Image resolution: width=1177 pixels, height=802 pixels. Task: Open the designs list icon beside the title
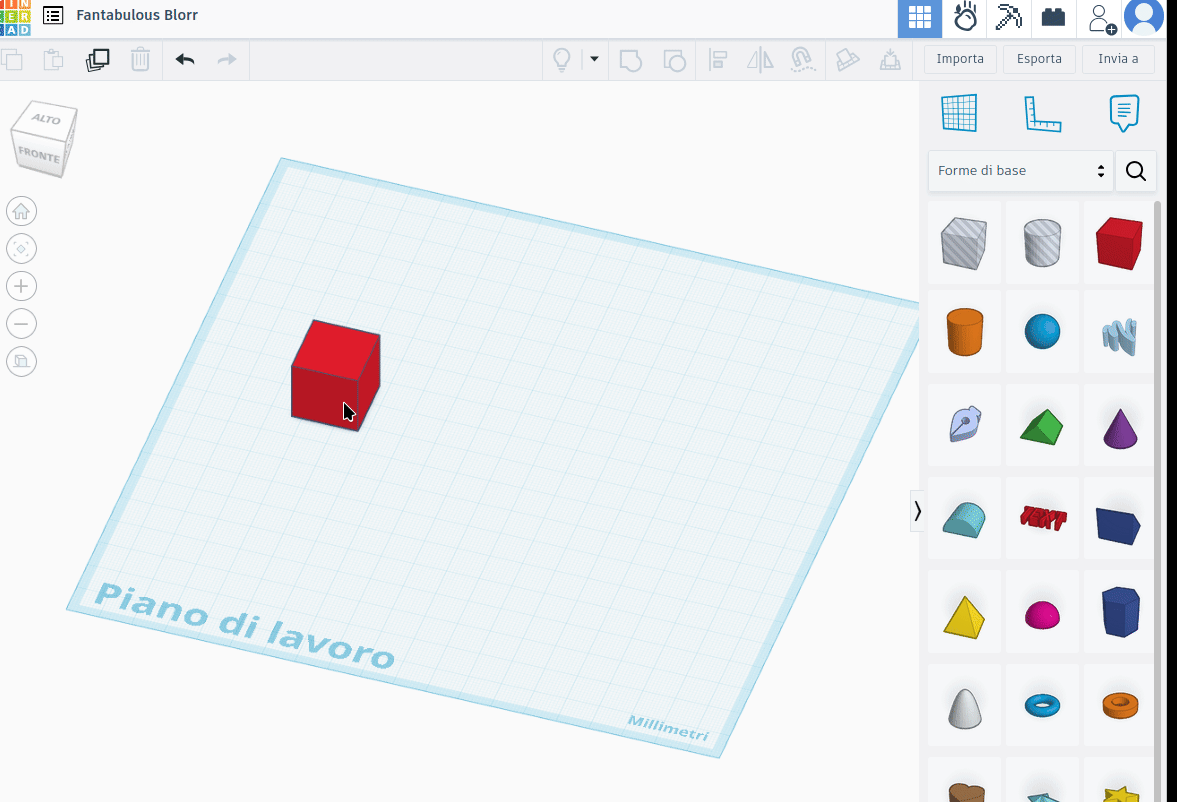pos(53,15)
